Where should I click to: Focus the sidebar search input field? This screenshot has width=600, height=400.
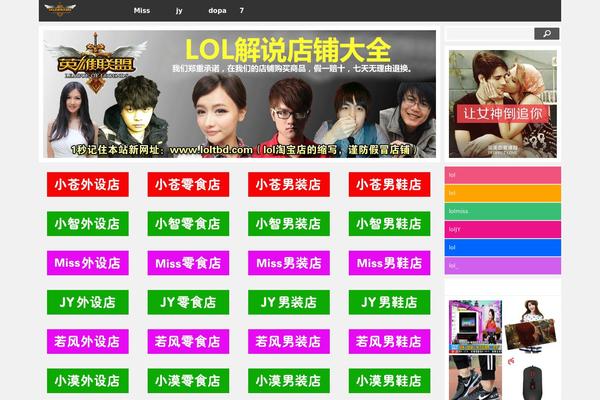tap(490, 34)
